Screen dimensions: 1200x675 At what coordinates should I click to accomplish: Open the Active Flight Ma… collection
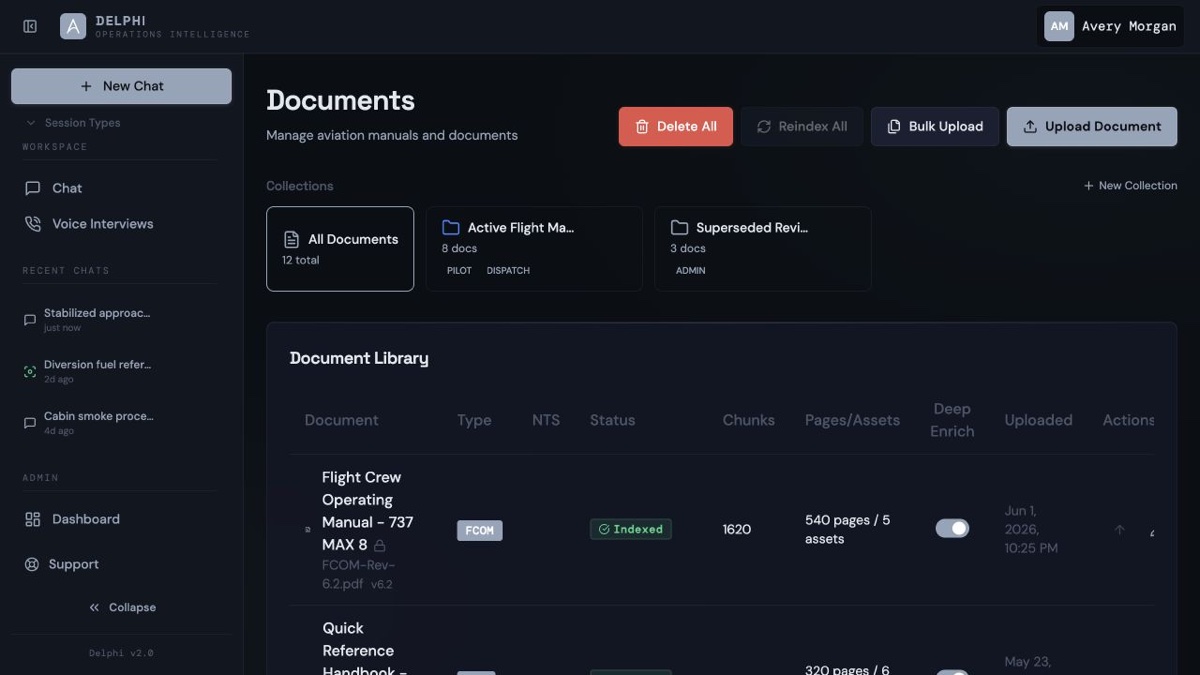[534, 249]
